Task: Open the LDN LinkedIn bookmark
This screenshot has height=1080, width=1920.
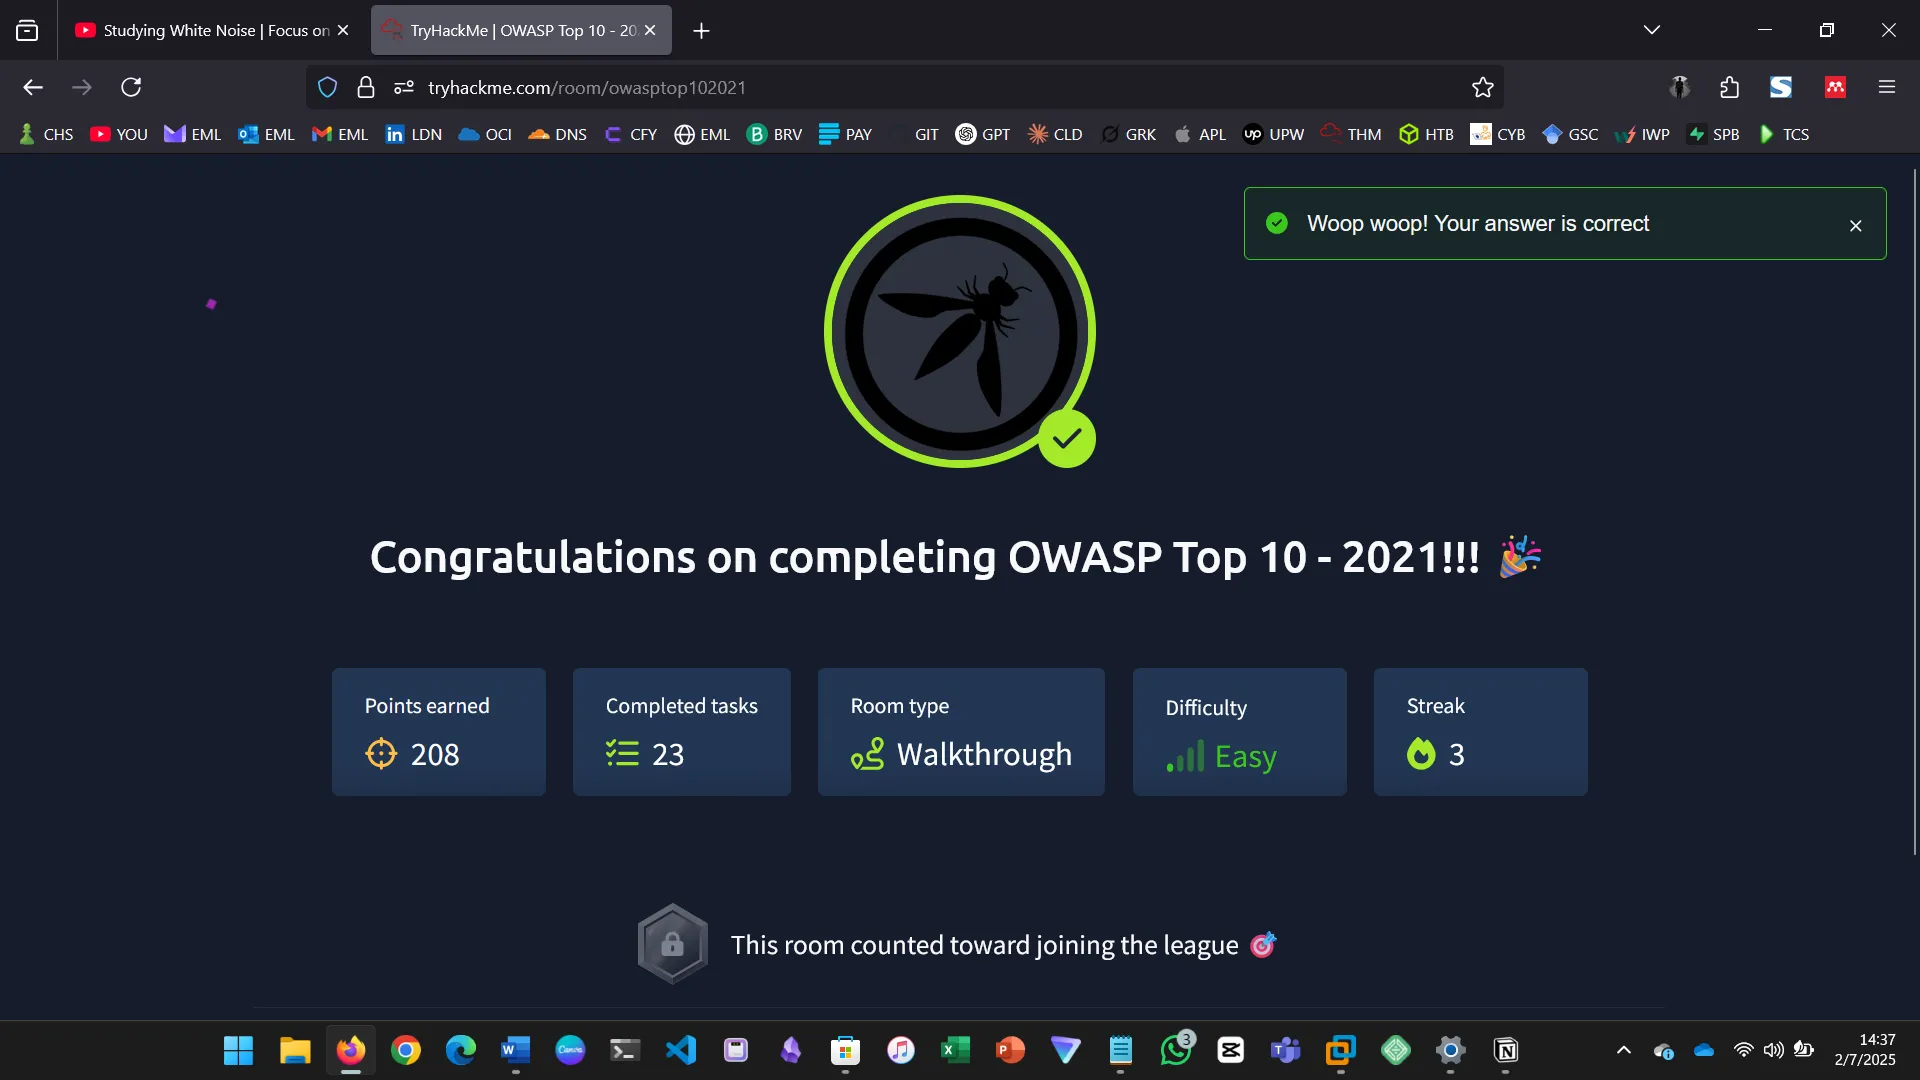Action: pyautogui.click(x=413, y=133)
